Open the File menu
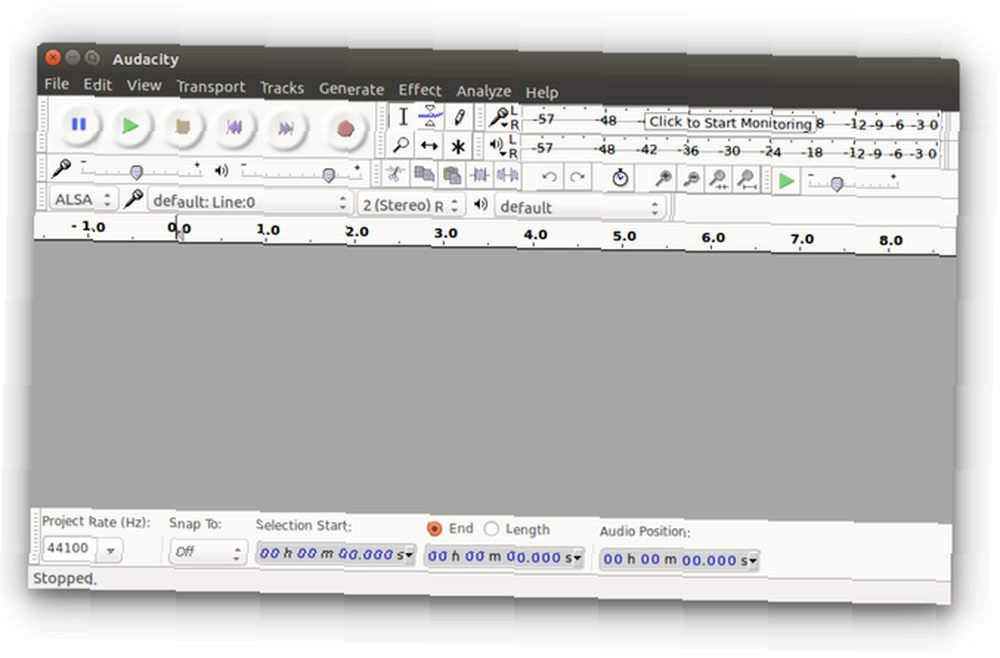This screenshot has width=1000, height=658. [x=56, y=84]
